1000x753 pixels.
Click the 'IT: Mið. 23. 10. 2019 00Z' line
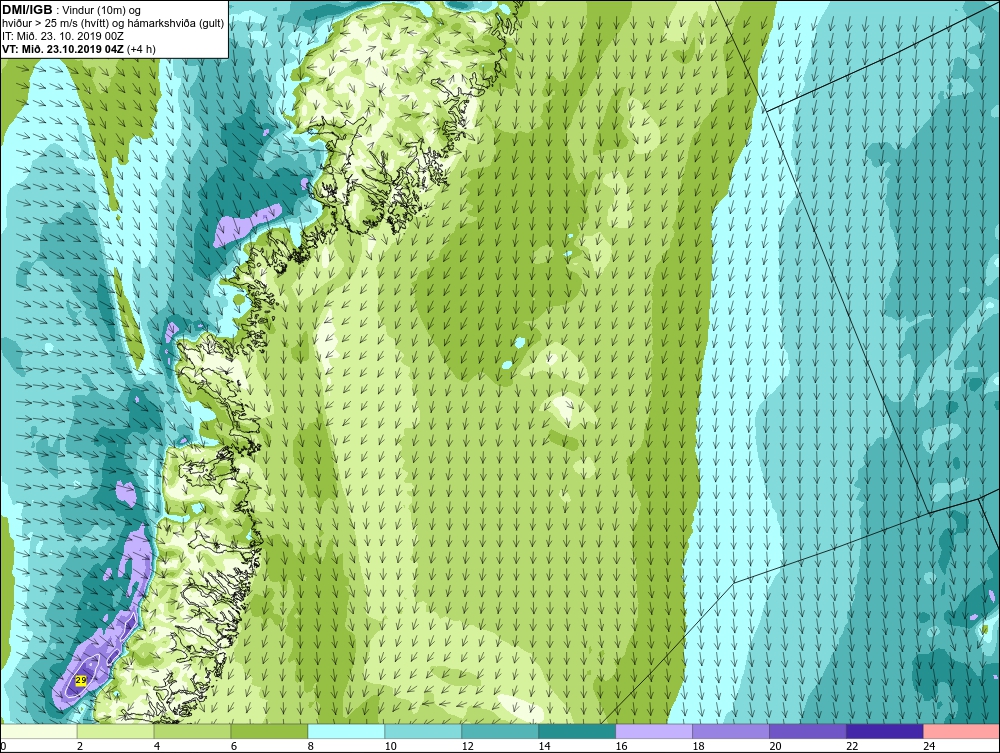63,36
